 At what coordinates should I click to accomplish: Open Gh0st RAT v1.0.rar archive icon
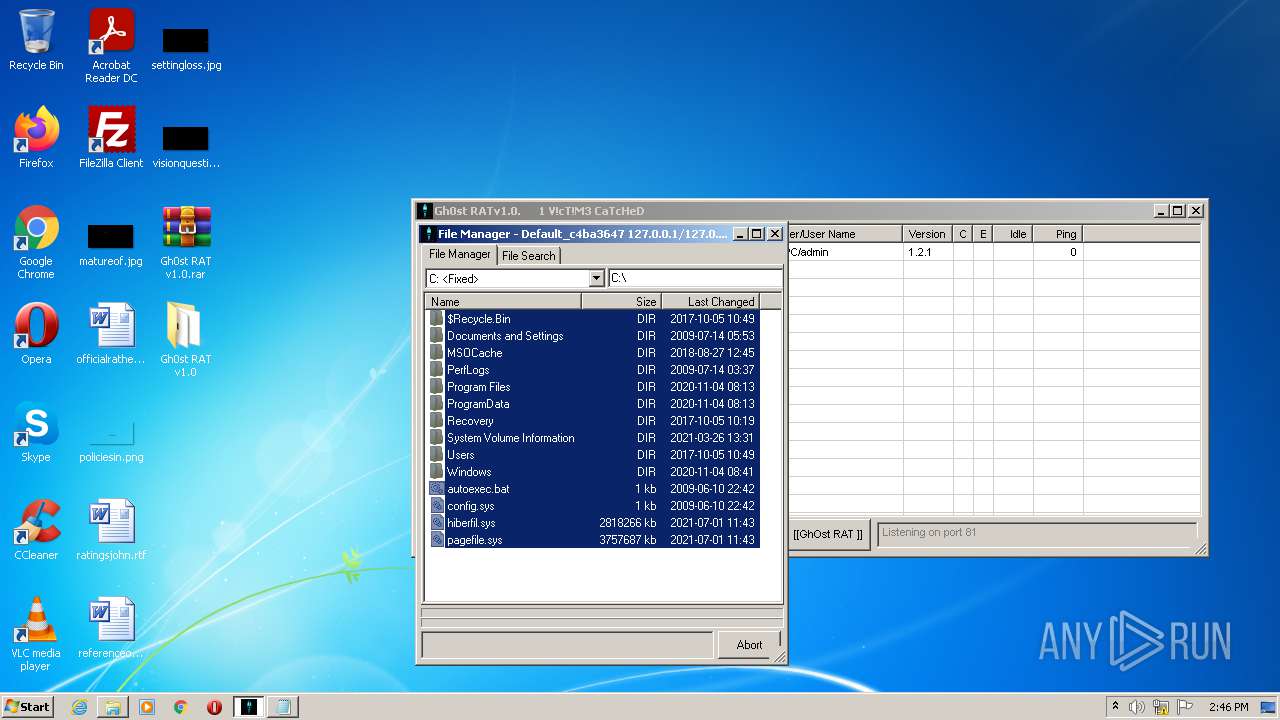[x=186, y=242]
